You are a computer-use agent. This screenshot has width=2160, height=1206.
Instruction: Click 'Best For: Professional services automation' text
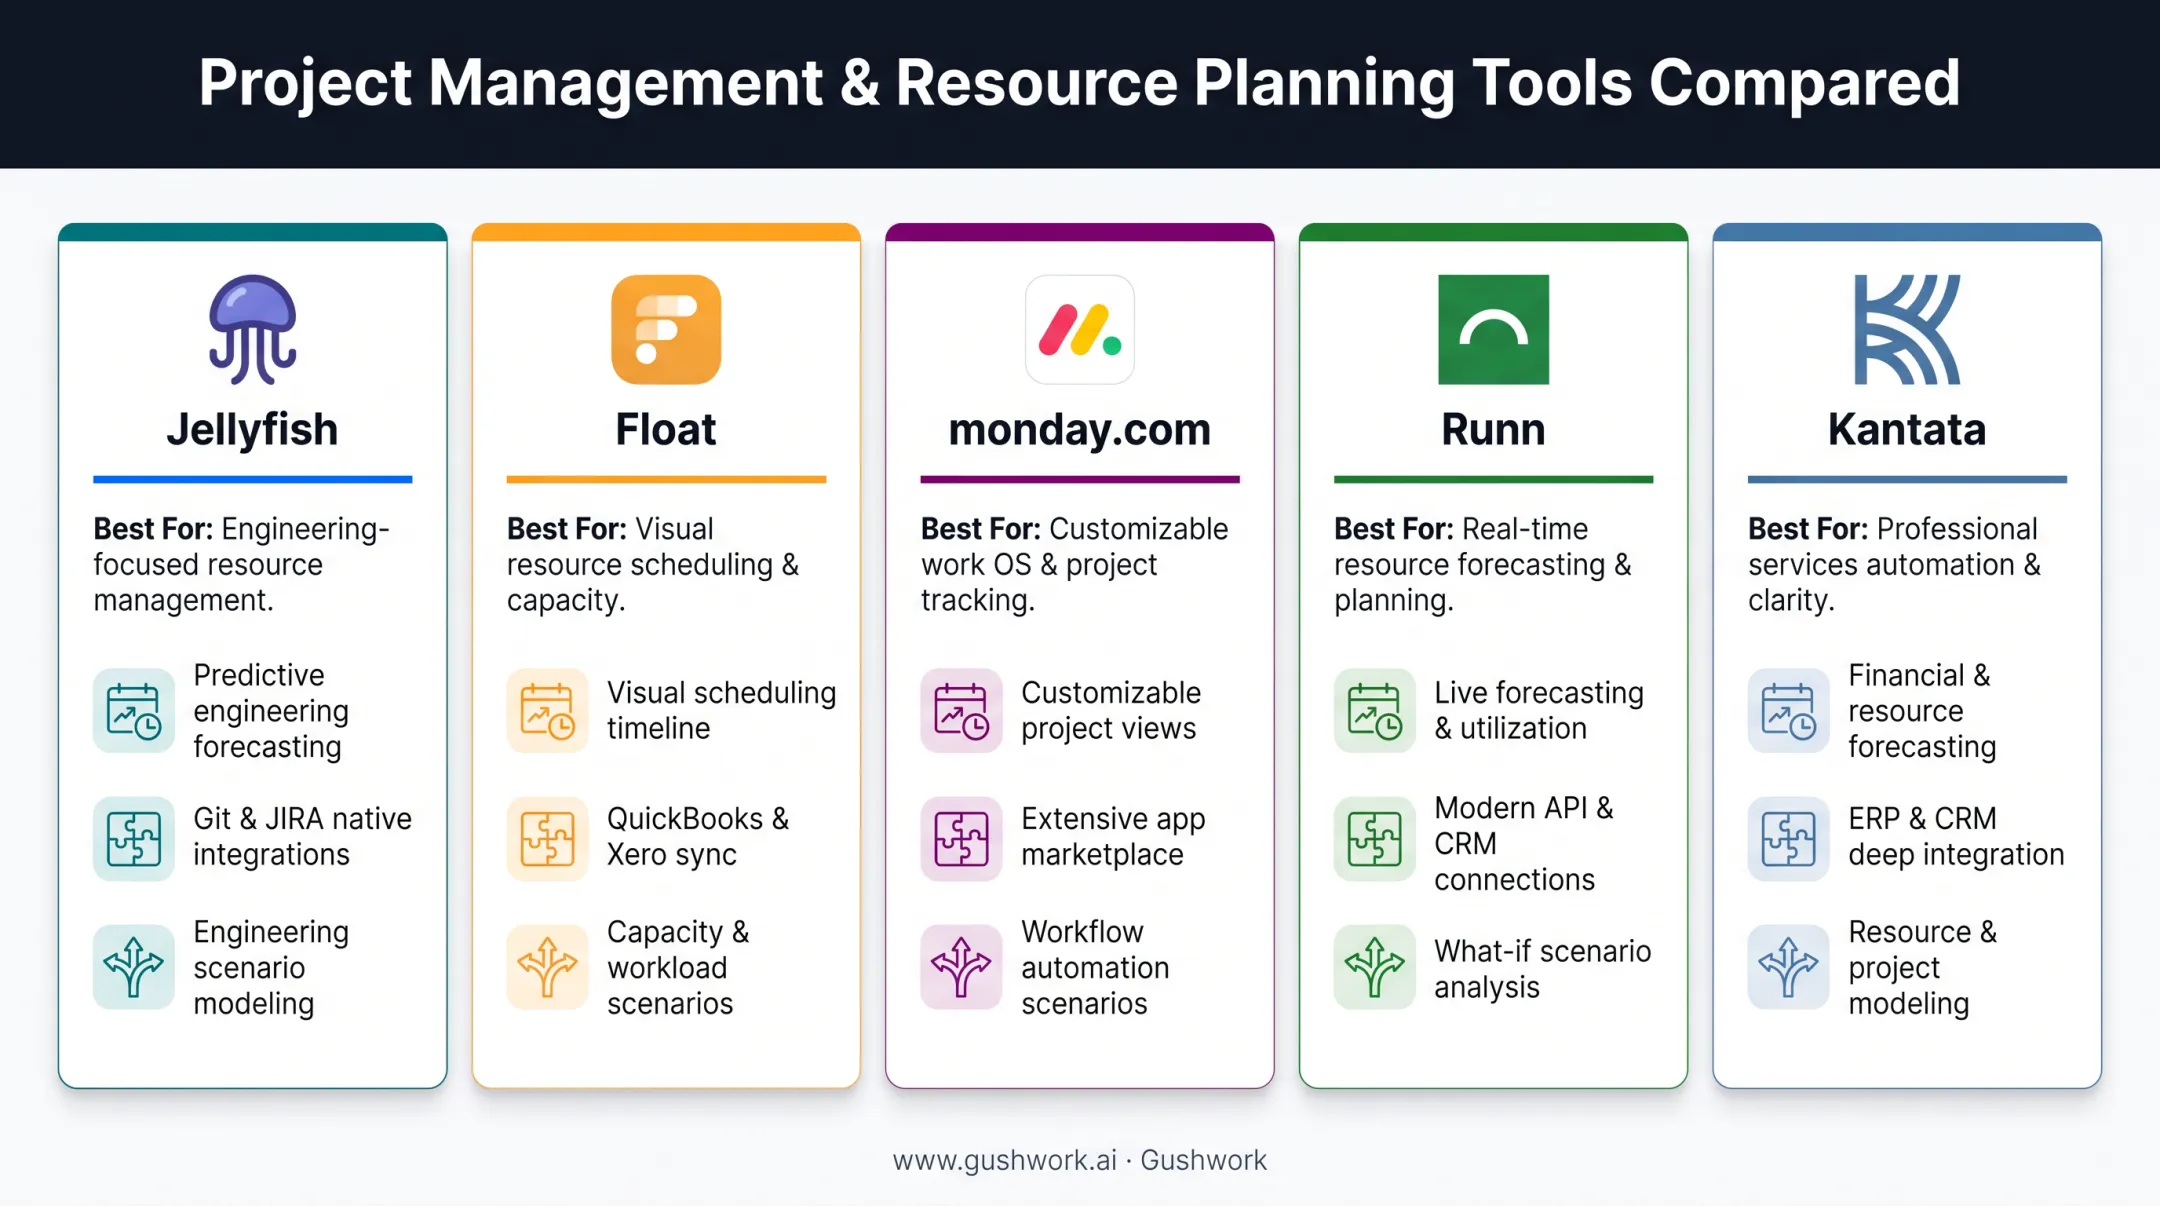tap(1895, 564)
